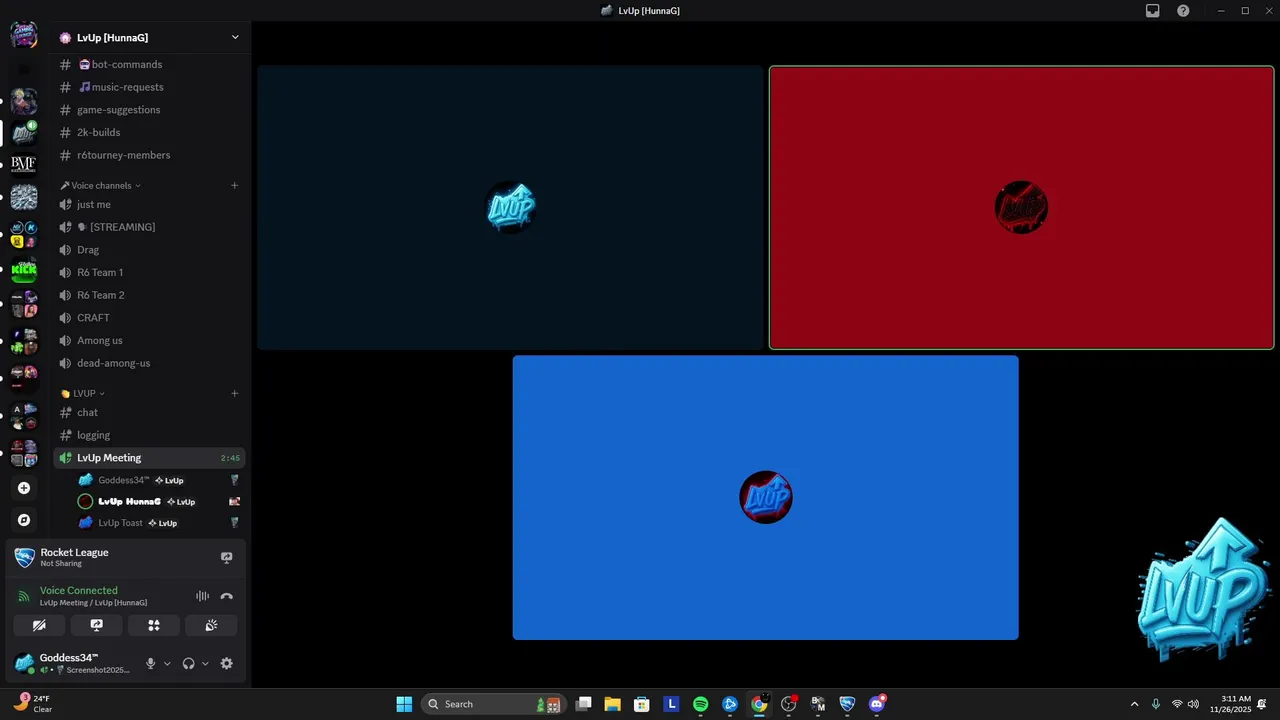Focus the dark navy participant video tile
This screenshot has width=1280, height=720.
pyautogui.click(x=511, y=208)
